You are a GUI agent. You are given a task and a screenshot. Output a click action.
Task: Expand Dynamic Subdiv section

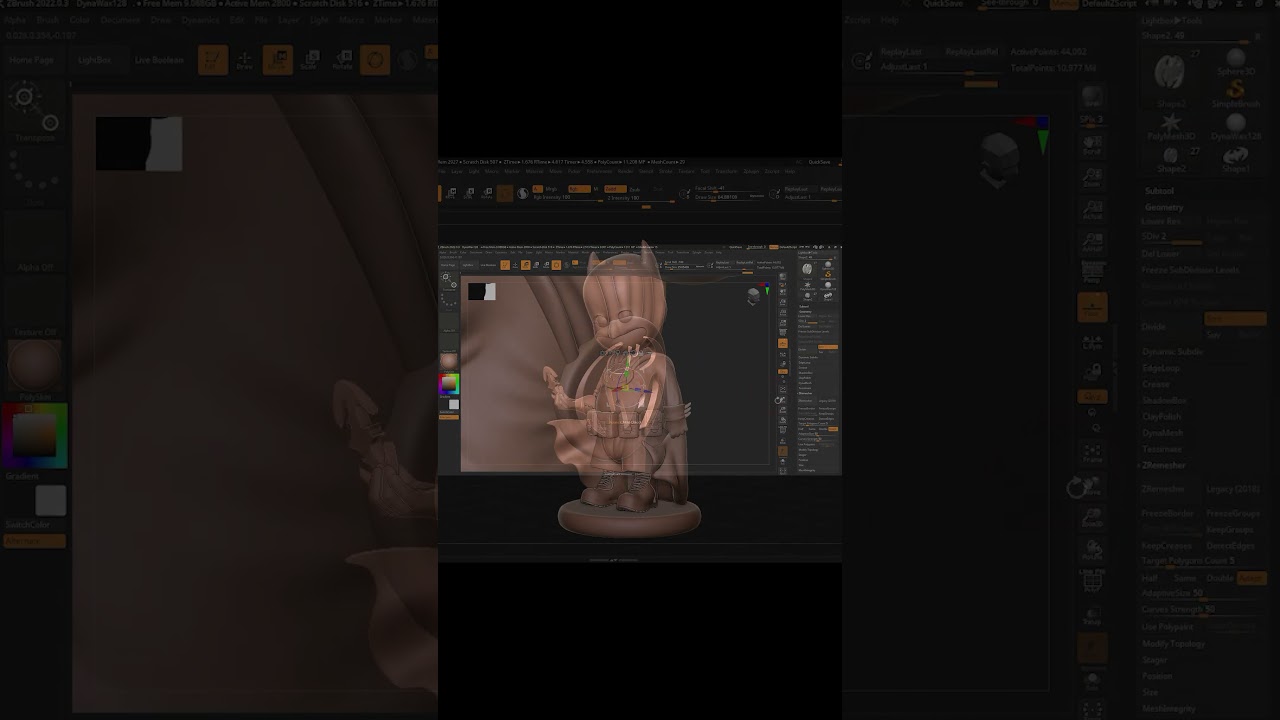click(1172, 351)
